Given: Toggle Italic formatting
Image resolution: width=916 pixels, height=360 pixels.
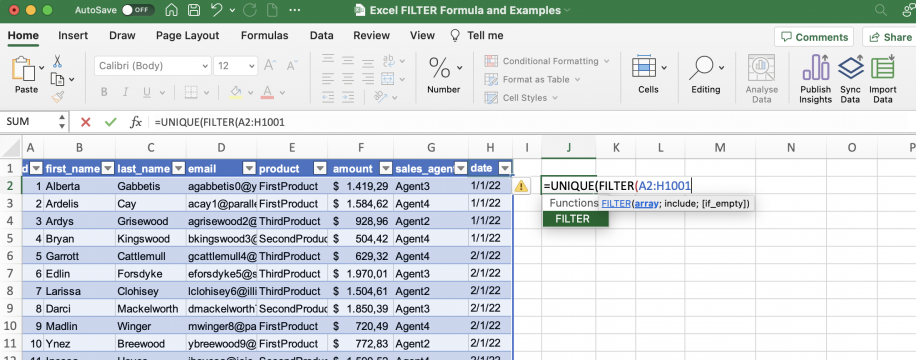Looking at the screenshot, I should pyautogui.click(x=126, y=92).
